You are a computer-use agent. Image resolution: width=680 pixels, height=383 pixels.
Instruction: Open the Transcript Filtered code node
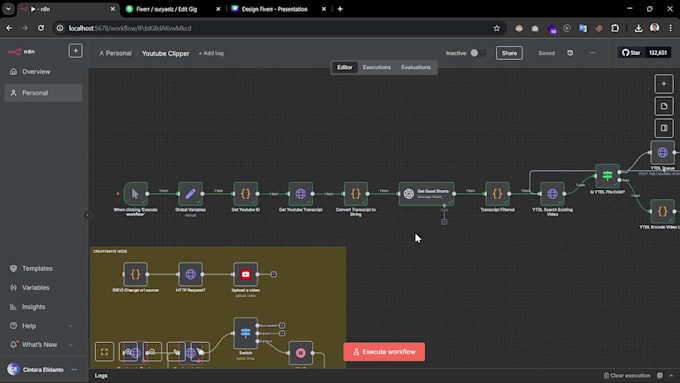pyautogui.click(x=497, y=193)
